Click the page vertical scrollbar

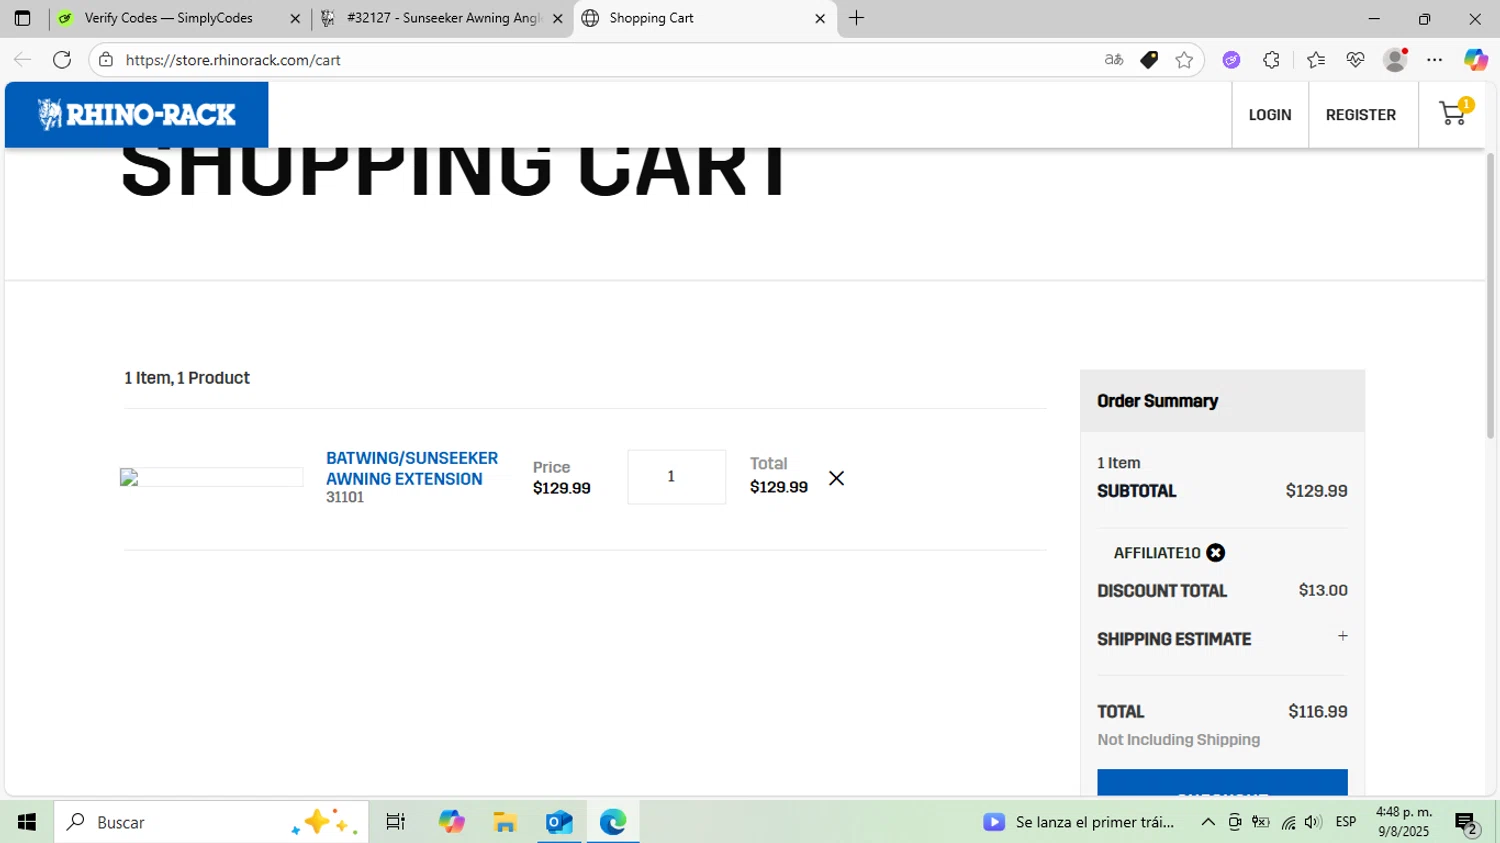1490,297
